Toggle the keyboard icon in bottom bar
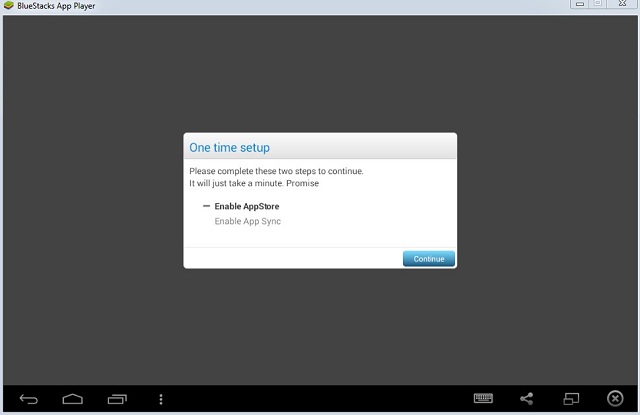 point(483,398)
